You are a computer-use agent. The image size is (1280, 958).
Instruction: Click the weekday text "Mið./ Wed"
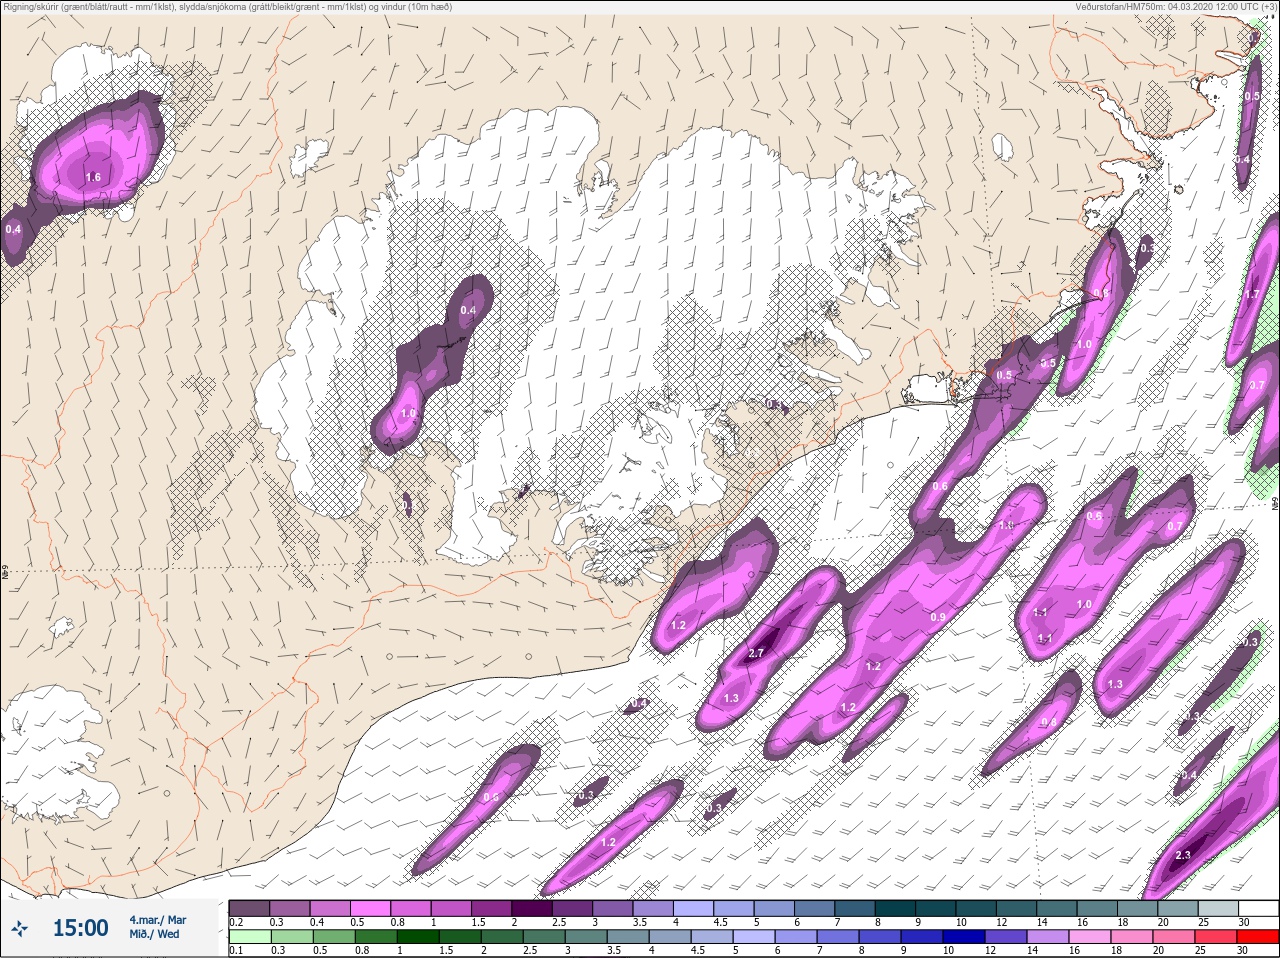[154, 934]
